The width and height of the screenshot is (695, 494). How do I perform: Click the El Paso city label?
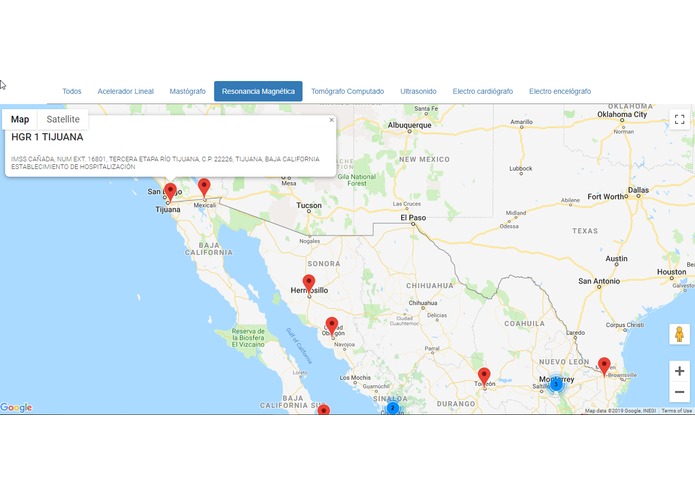[x=413, y=218]
